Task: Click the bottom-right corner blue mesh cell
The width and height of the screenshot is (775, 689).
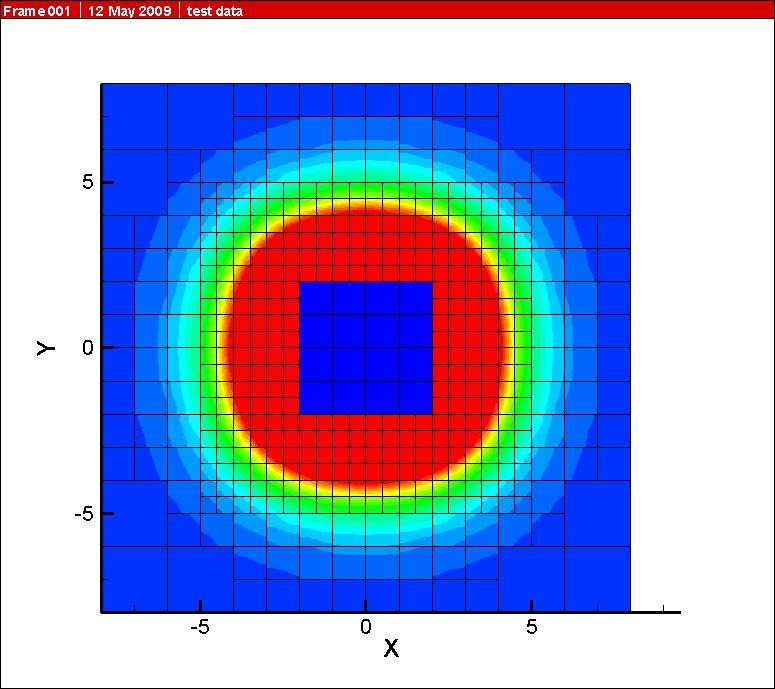Action: [x=597, y=578]
